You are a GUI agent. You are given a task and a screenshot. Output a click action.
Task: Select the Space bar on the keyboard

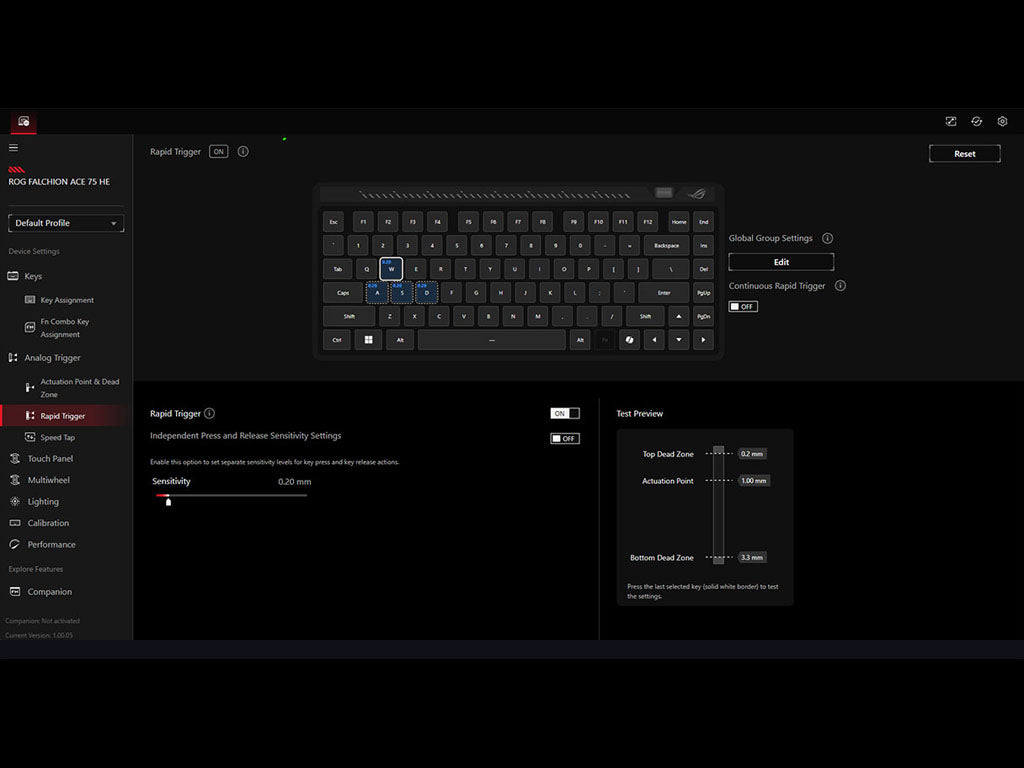[492, 340]
